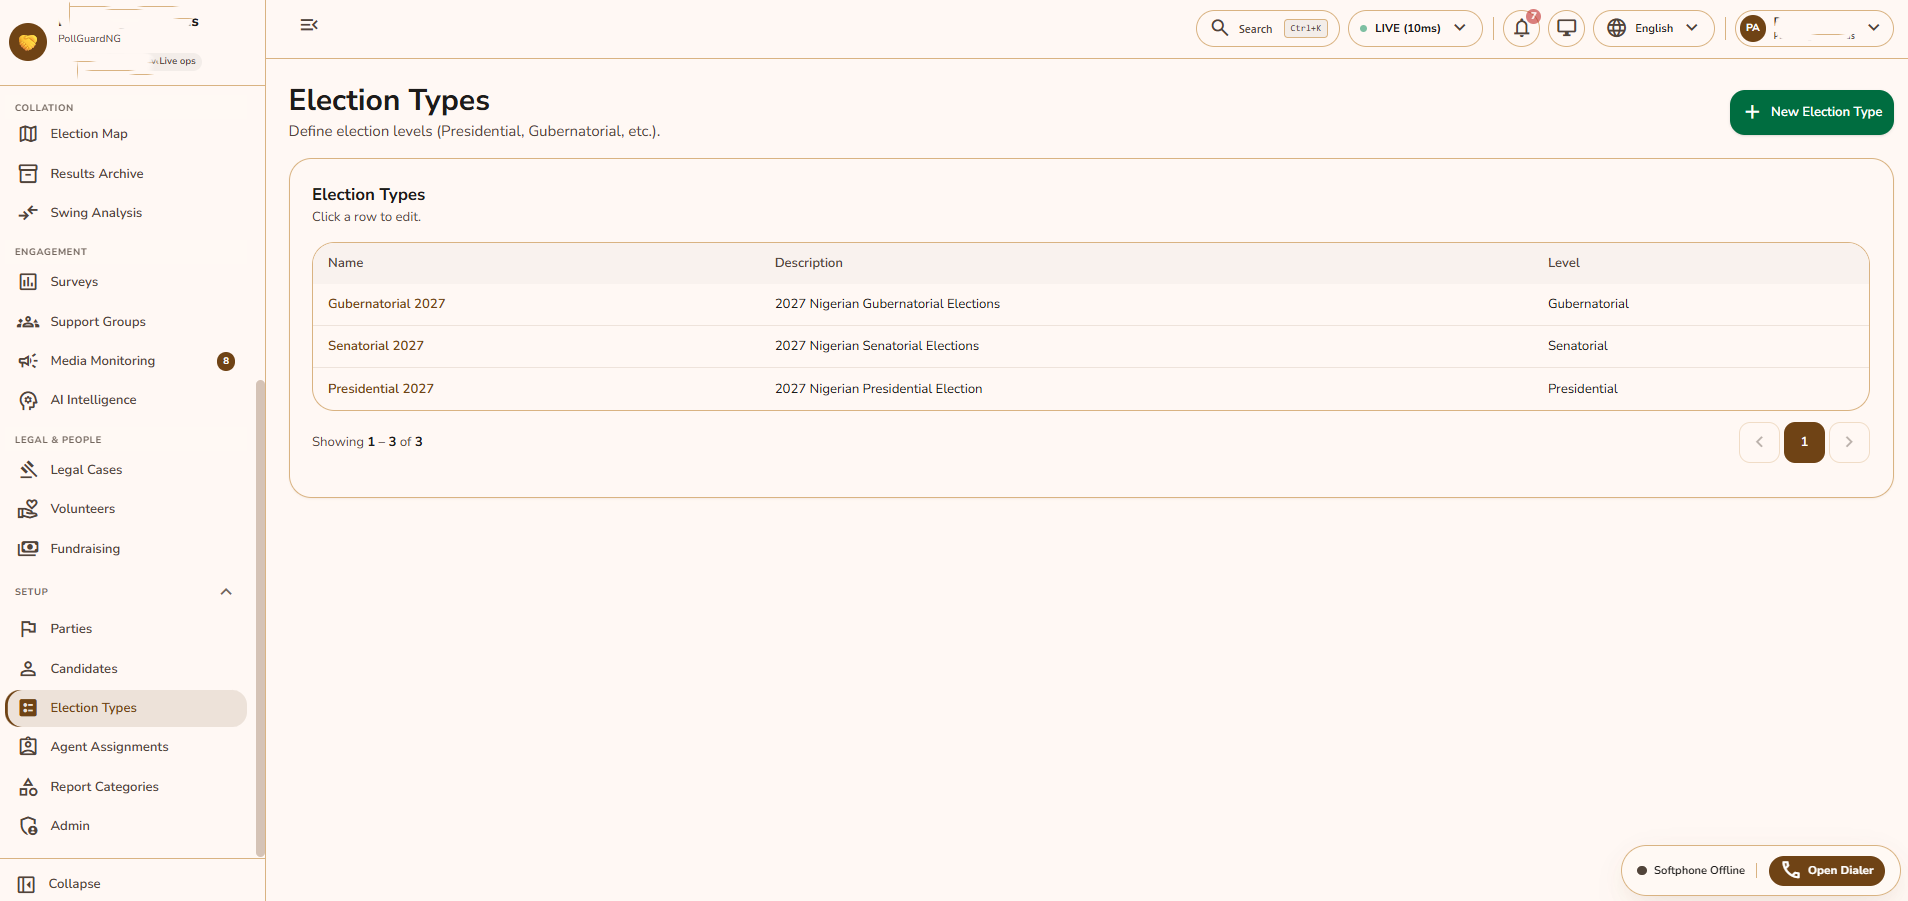
Task: Click the PollGuardNG logo
Action: click(28, 42)
